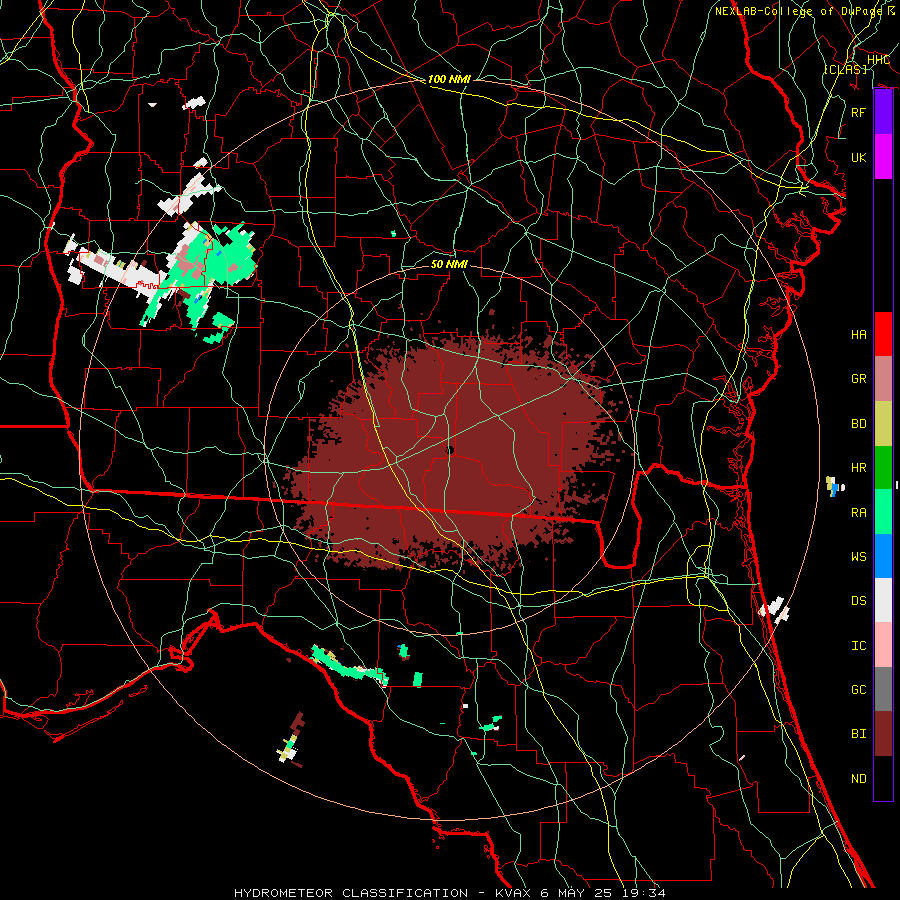Screen dimensions: 900x900
Task: Click the dark green HR legend swatch
Action: click(x=883, y=467)
